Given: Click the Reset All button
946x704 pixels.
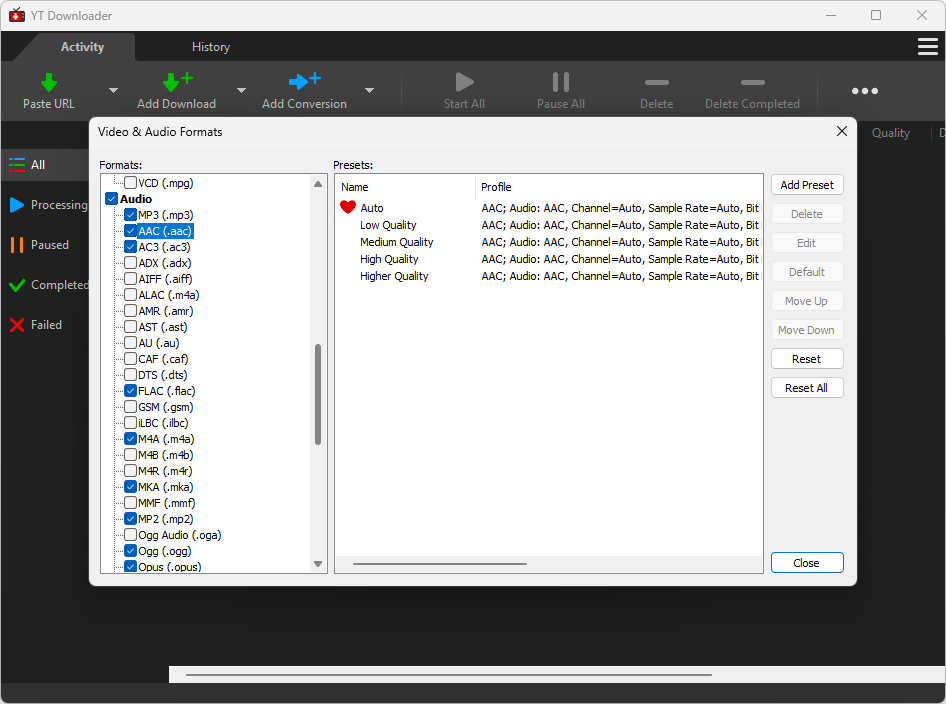Looking at the screenshot, I should [x=807, y=388].
